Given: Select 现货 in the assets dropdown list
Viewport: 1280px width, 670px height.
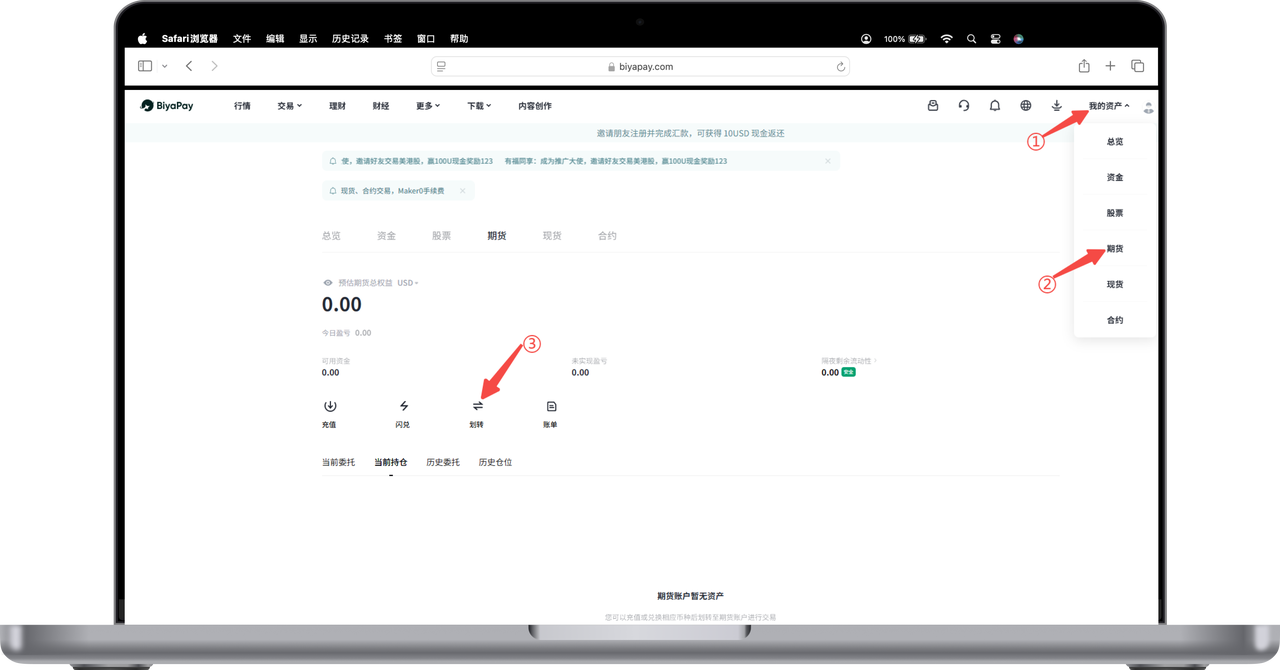Looking at the screenshot, I should [x=1114, y=285].
